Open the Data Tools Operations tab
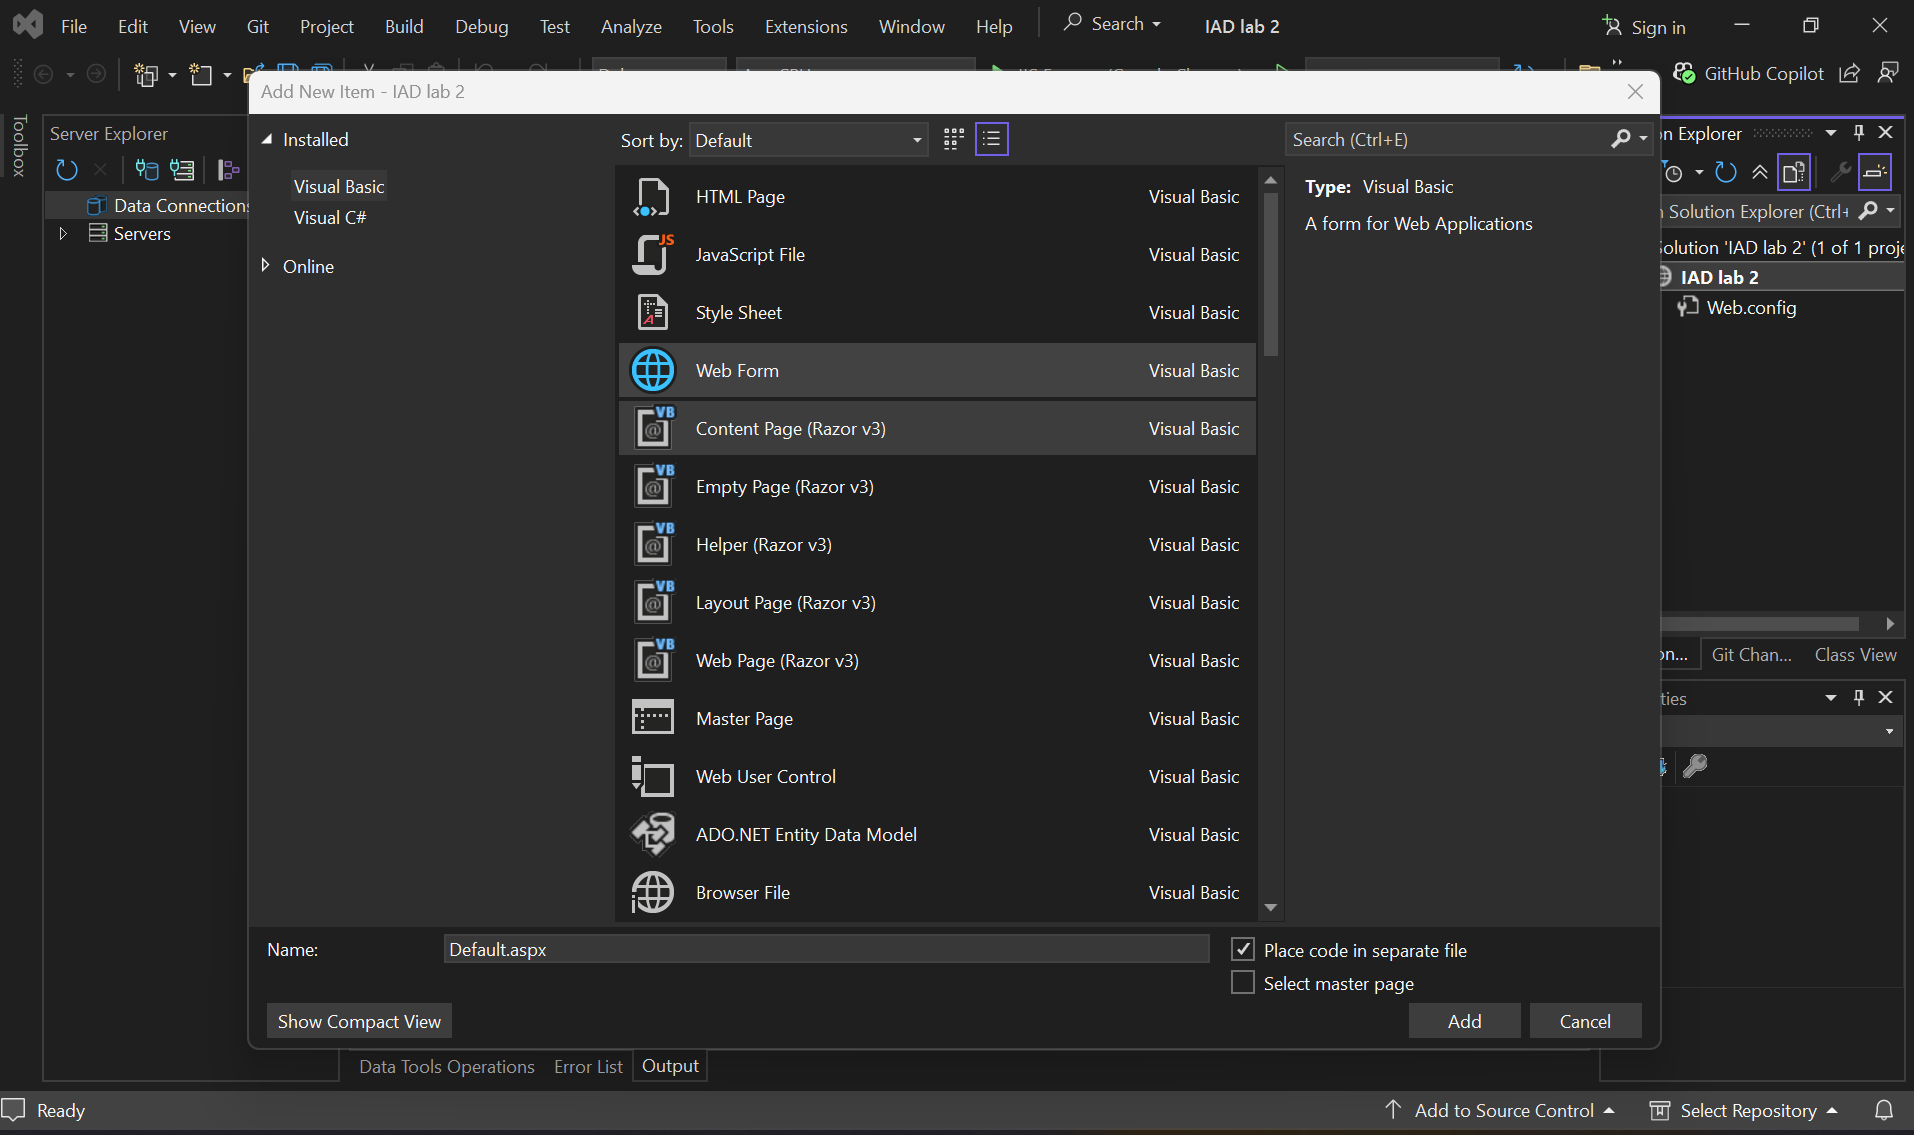 447,1066
